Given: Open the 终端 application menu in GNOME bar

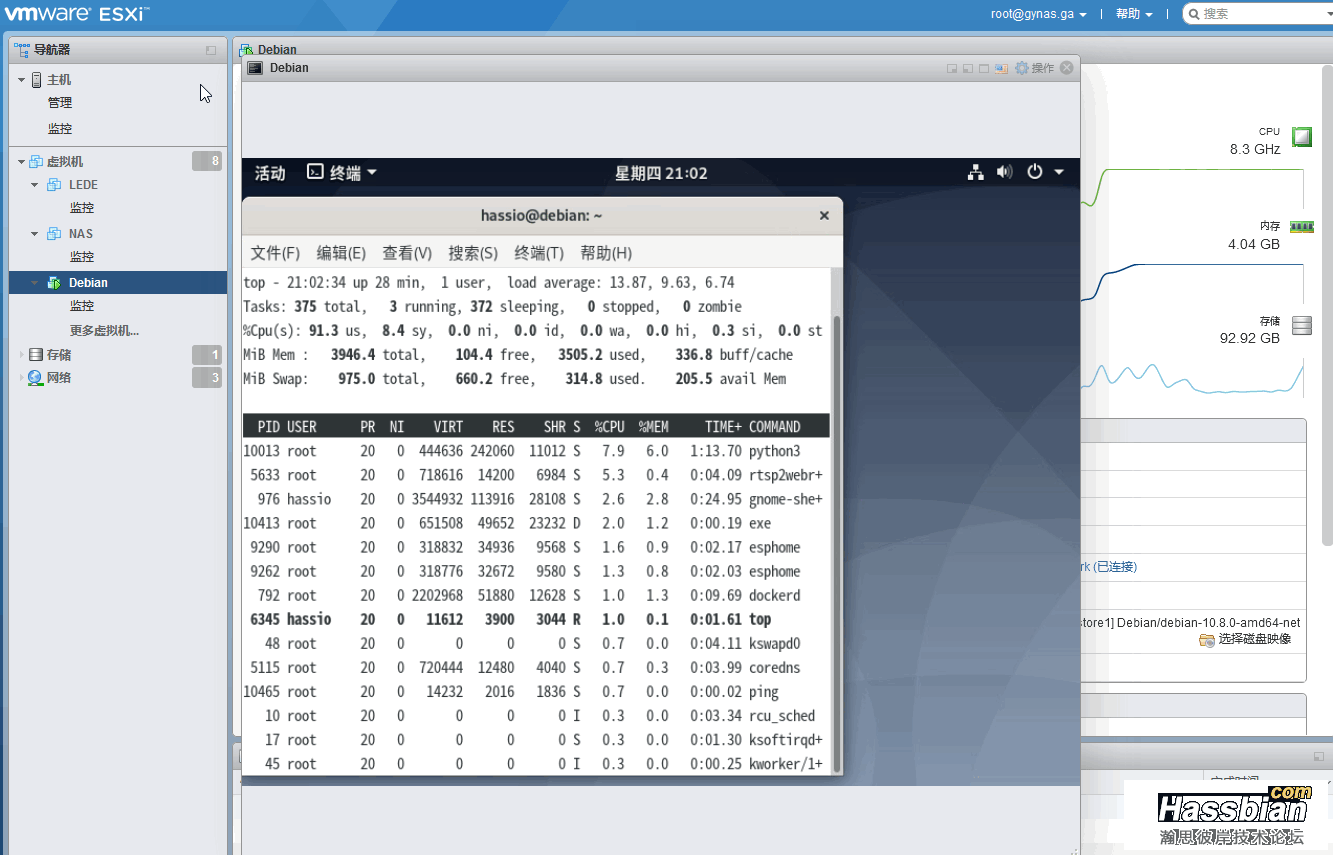Looking at the screenshot, I should click(x=341, y=172).
